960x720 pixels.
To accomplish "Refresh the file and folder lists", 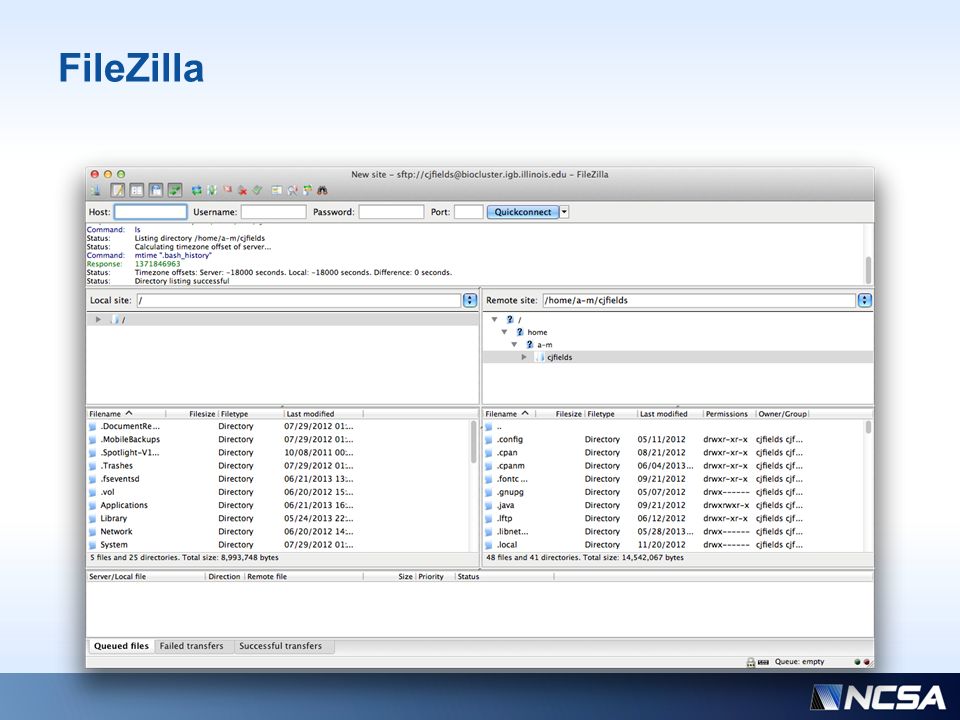I will 197,190.
